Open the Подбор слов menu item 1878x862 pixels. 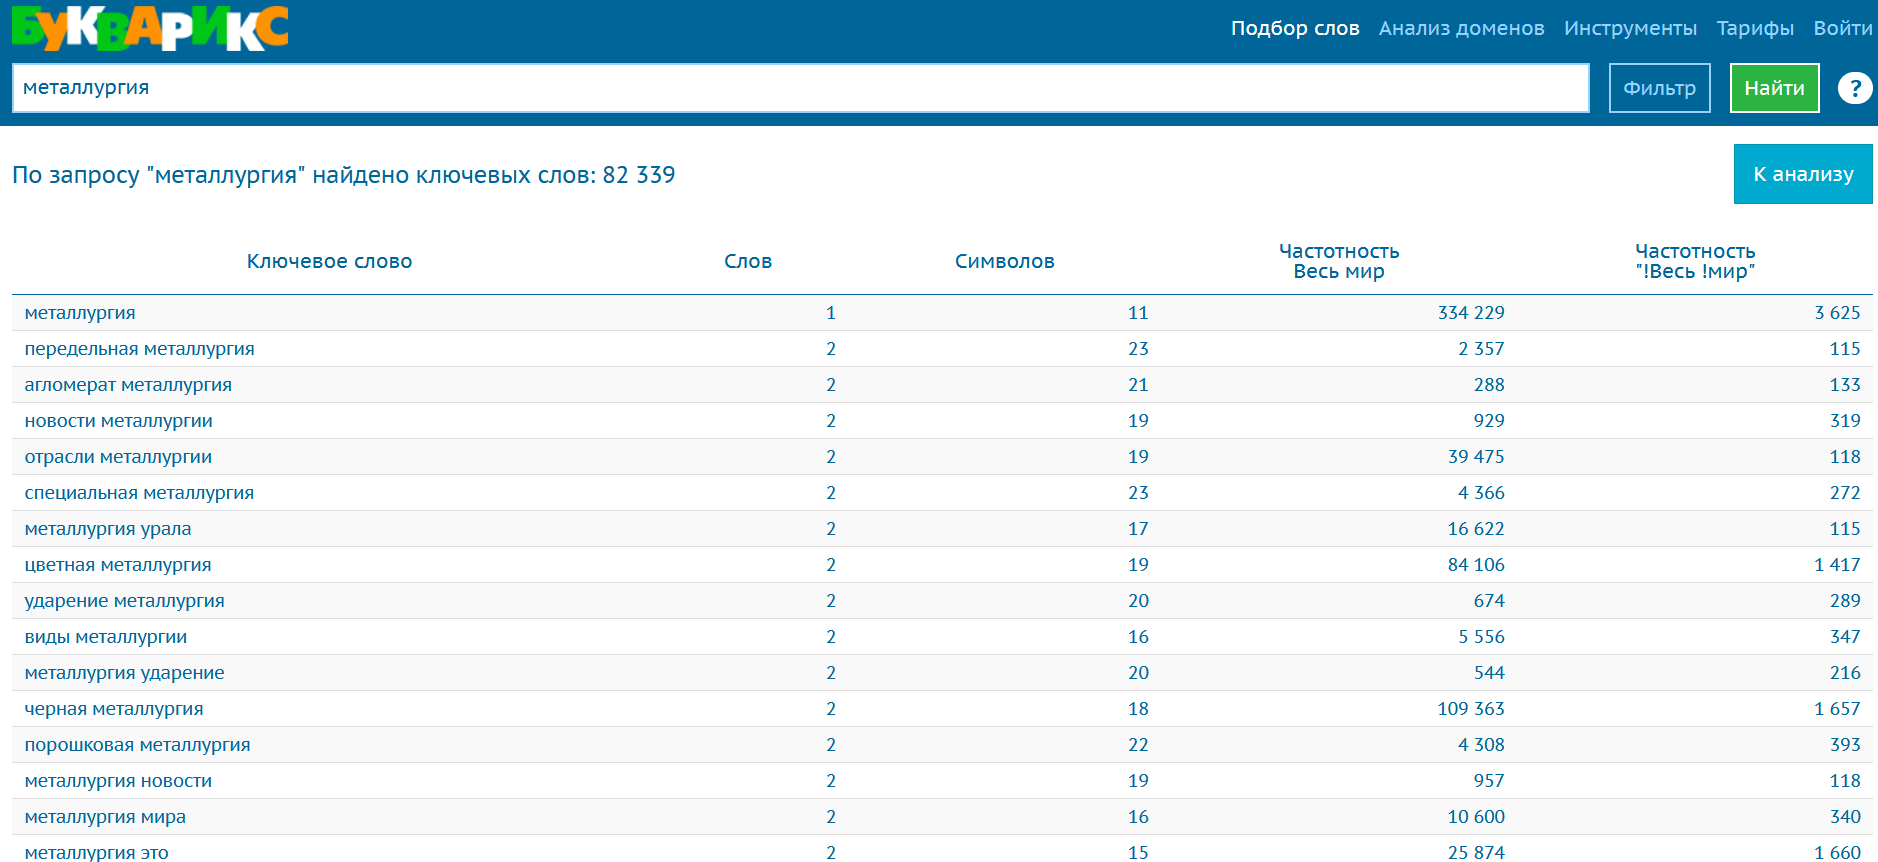point(1295,28)
